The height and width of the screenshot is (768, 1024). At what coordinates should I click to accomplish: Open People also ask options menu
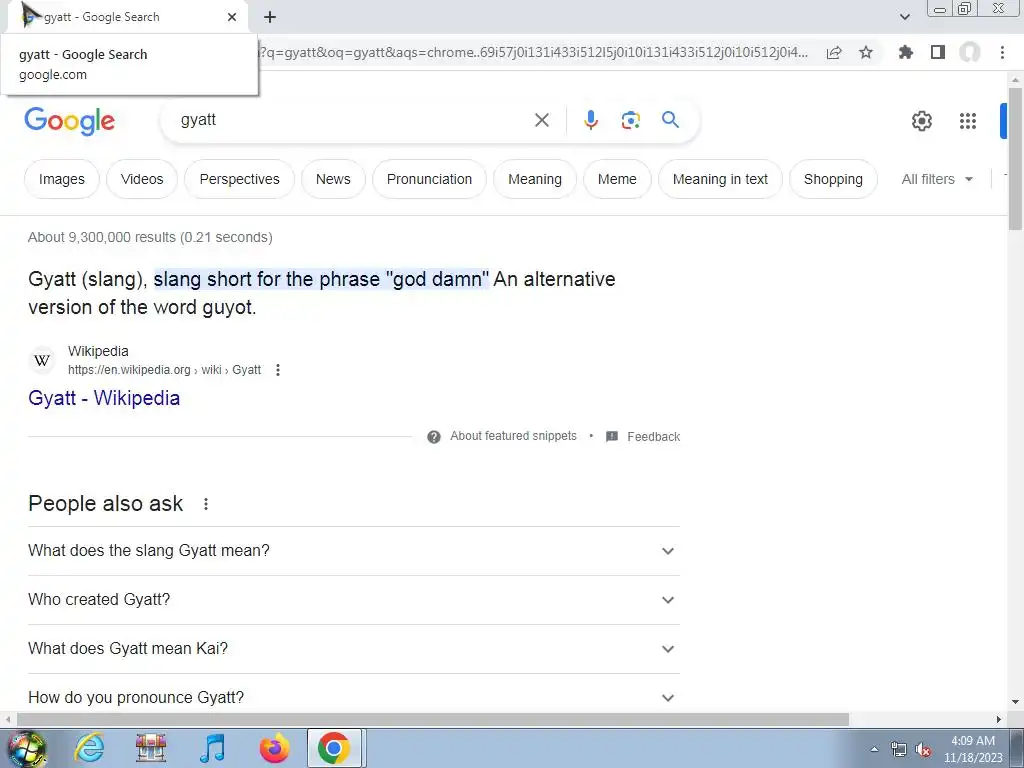[206, 504]
